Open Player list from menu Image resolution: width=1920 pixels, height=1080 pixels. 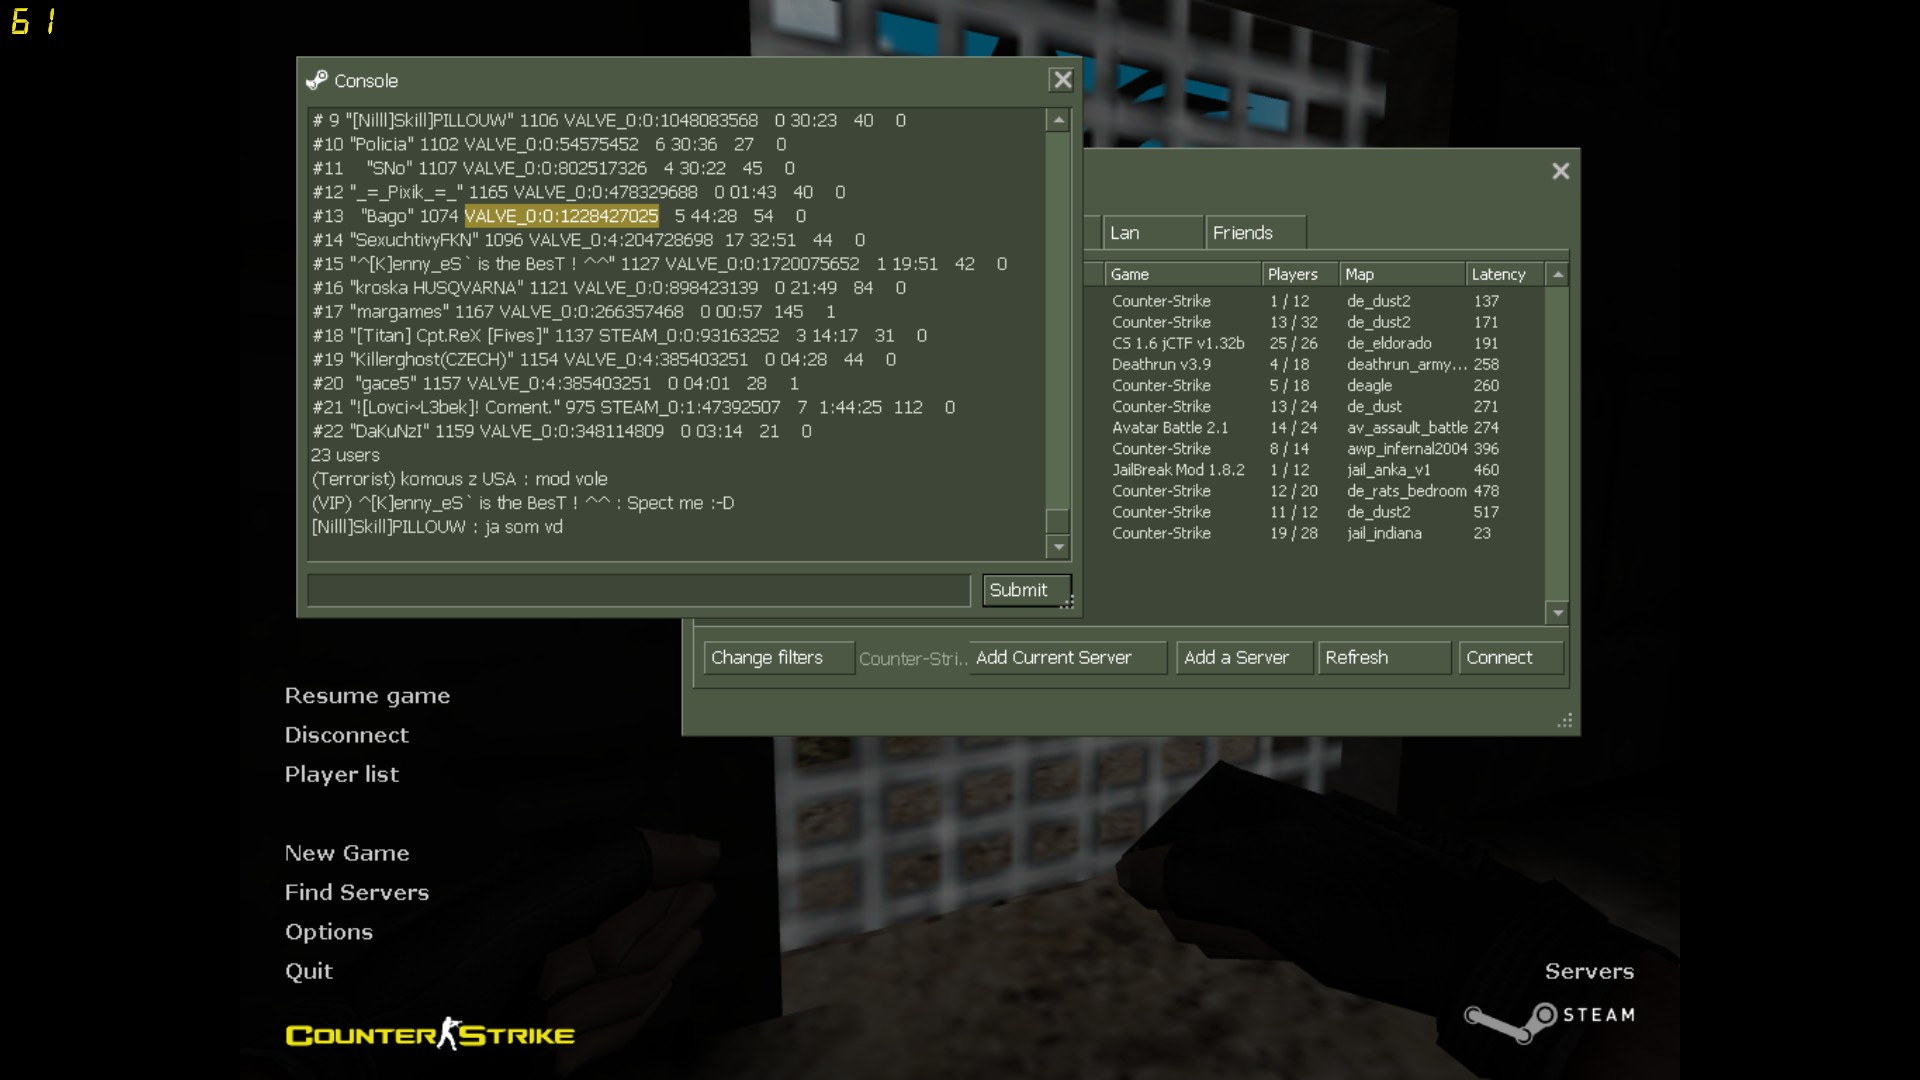(x=341, y=774)
